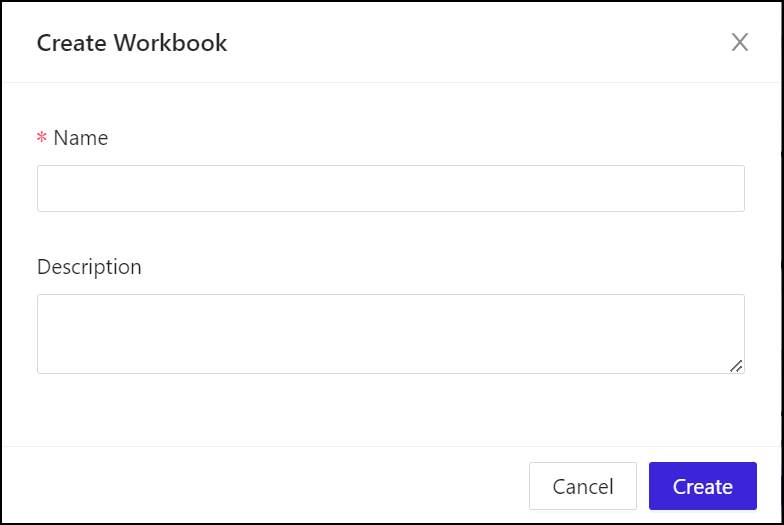Screen dimensions: 784x525
Task: Click the corner grip of Description textarea
Action: (736, 366)
